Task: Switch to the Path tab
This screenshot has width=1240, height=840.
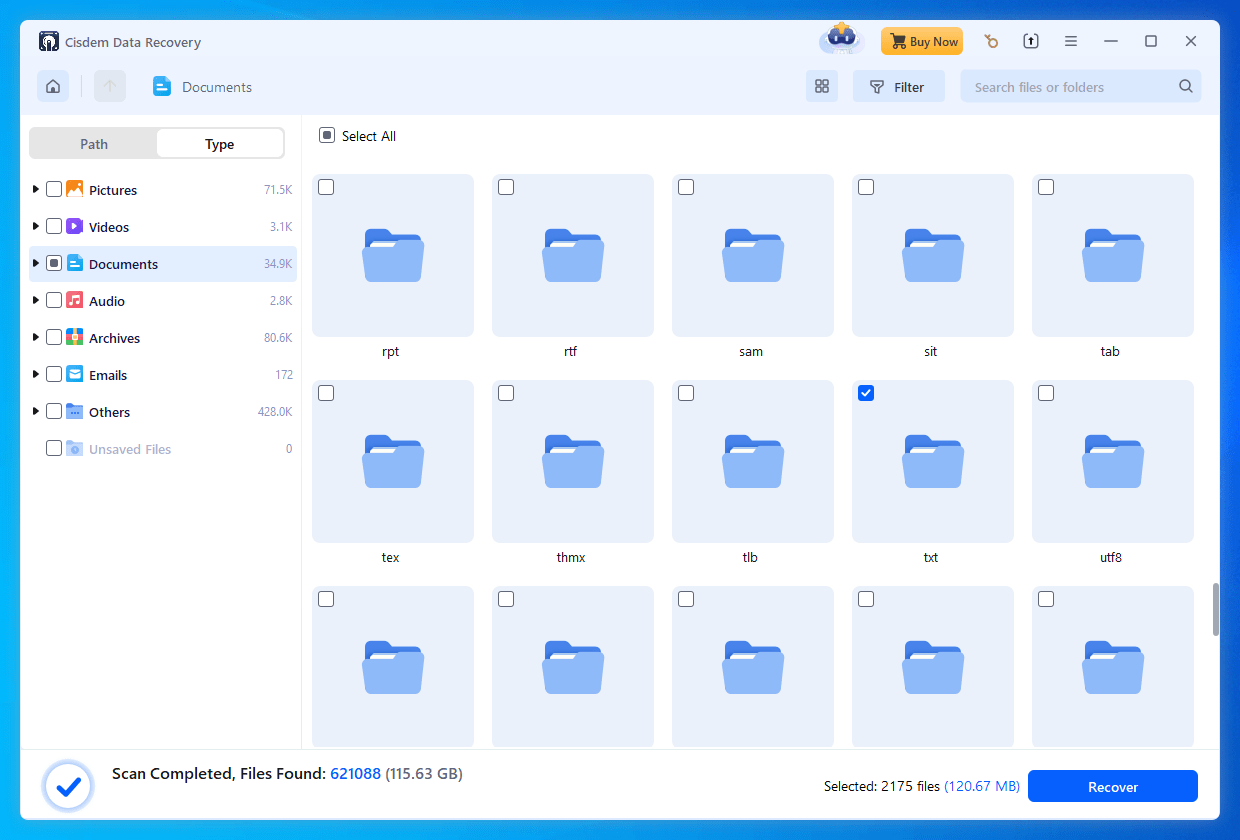Action: click(94, 144)
